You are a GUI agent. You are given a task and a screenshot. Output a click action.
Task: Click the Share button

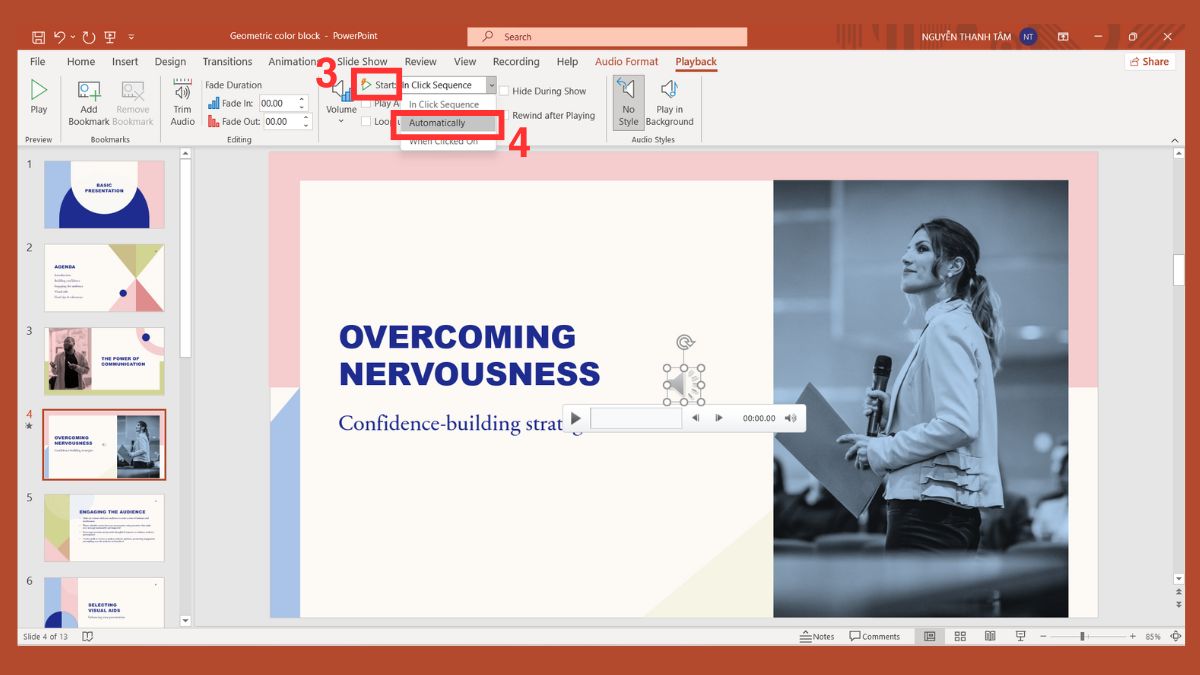point(1149,62)
